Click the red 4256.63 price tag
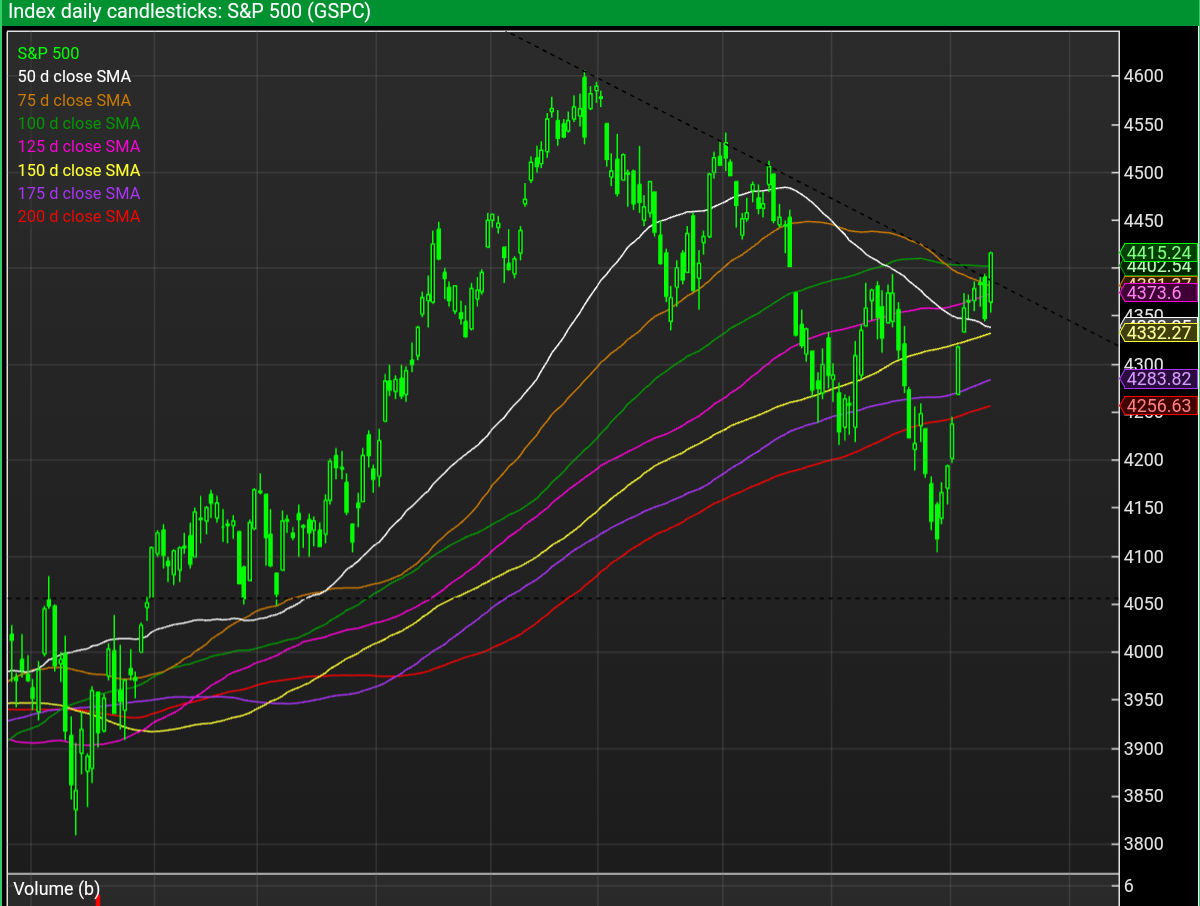This screenshot has width=1200, height=906. tap(1158, 405)
